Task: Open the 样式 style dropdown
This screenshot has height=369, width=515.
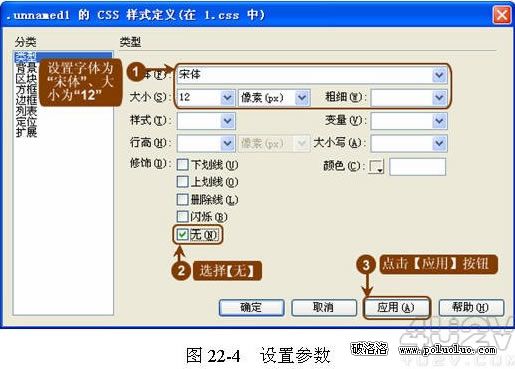Action: coord(227,120)
